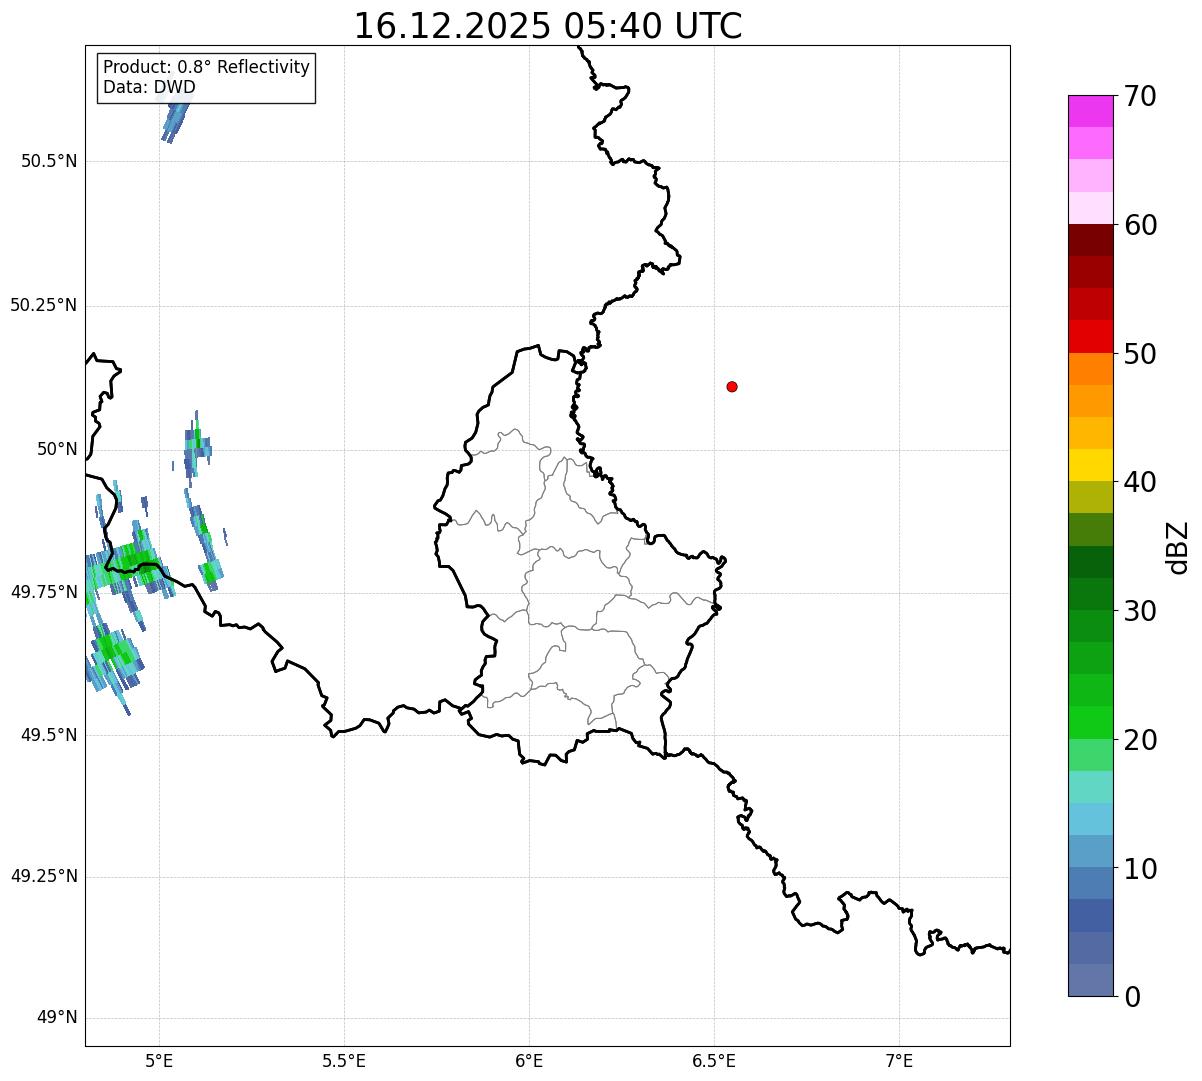Click the light cyan-blue swatch above 10

pyautogui.click(x=1091, y=819)
